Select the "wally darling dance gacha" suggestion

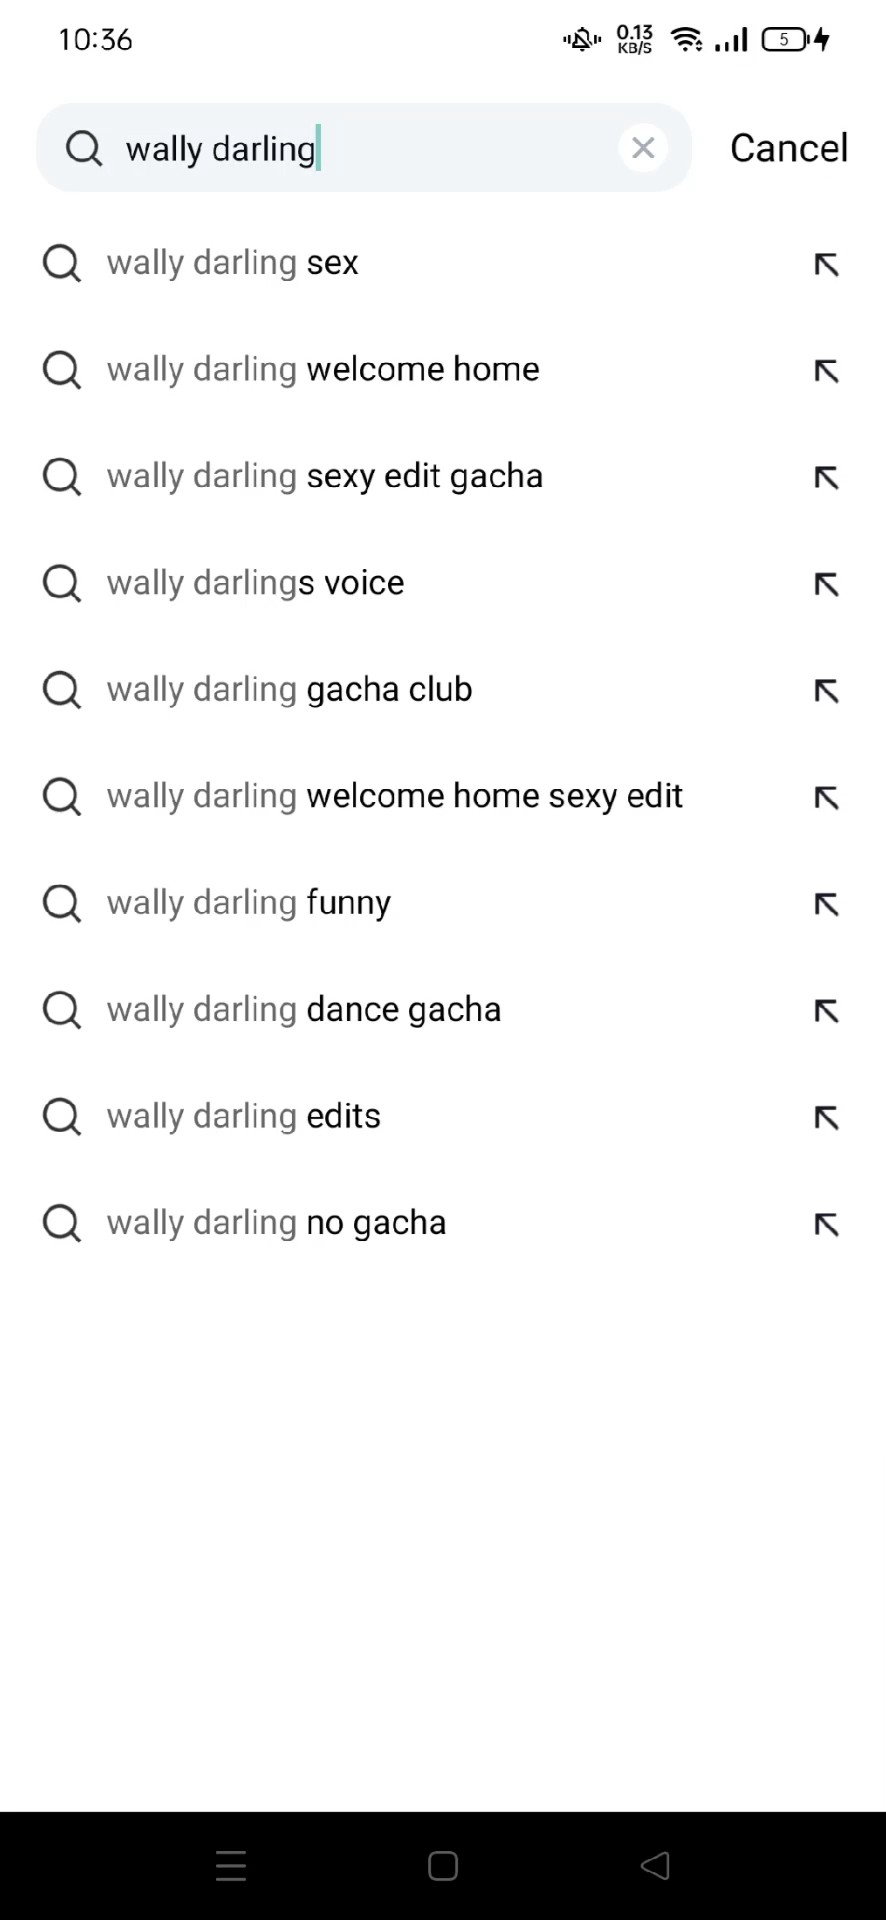(x=304, y=1009)
